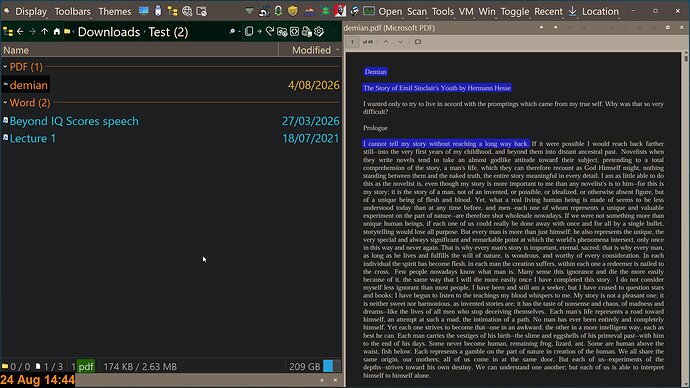
Task: Click the Win toolbar button
Action: [x=487, y=11]
